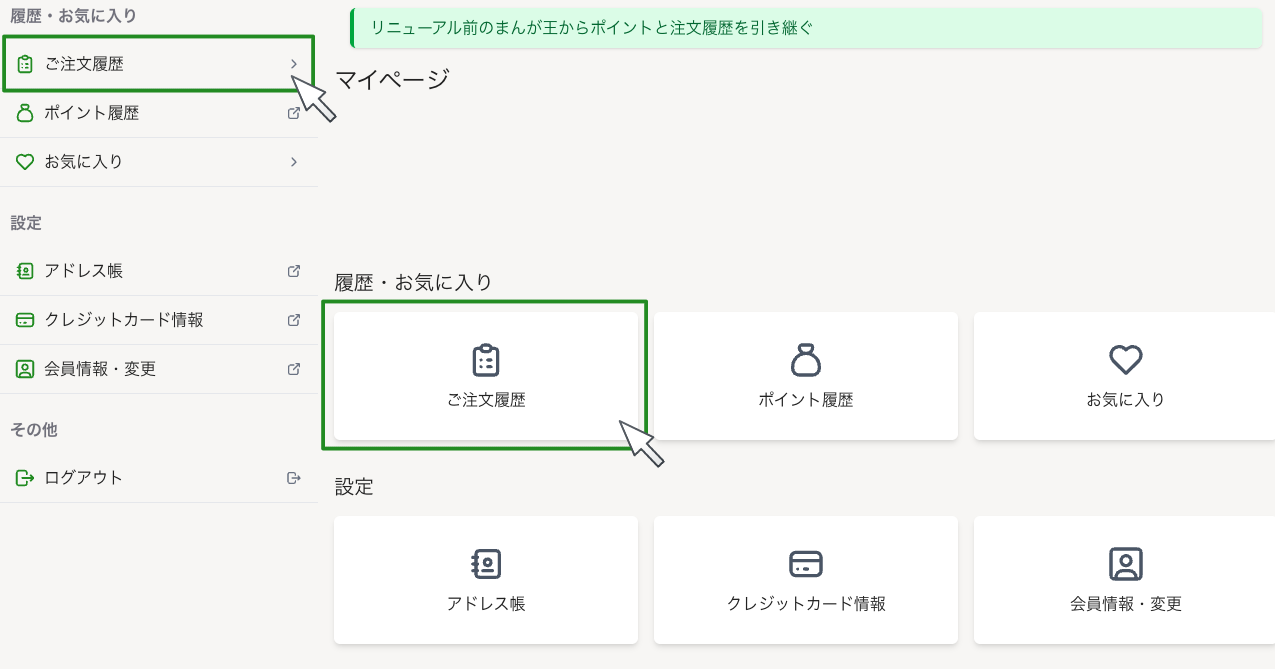
Task: Click the green logout icon in sidebar
Action: coord(25,478)
